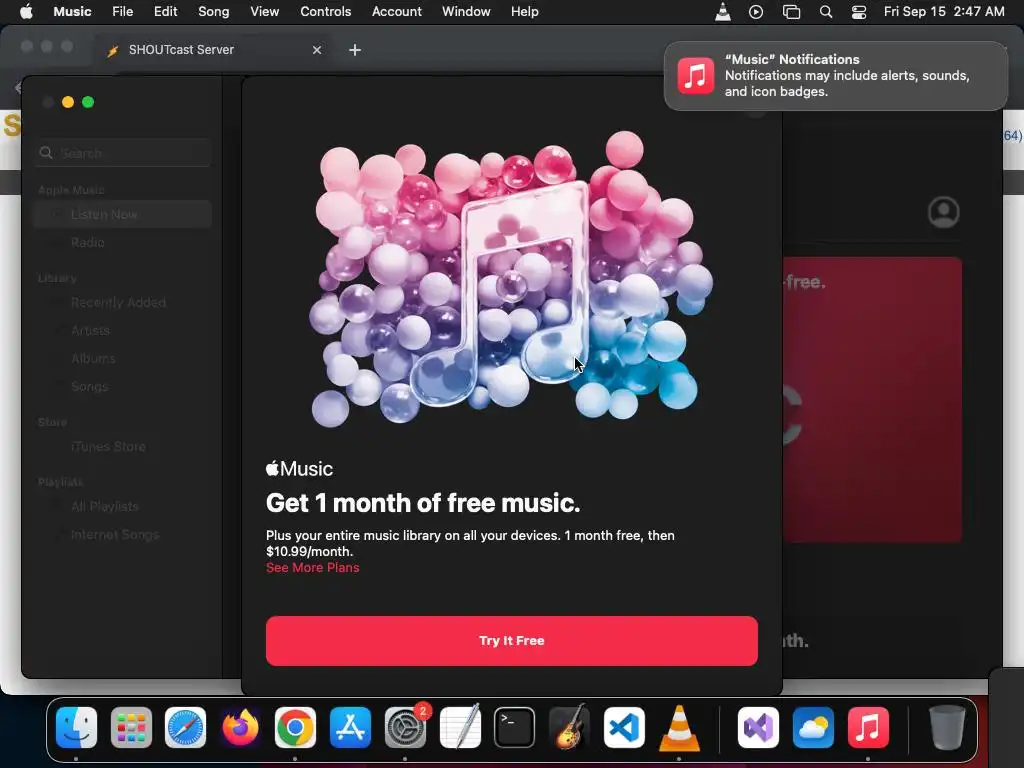1024x768 pixels.
Task: Click the yellow minimize button of Music window
Action: [x=68, y=102]
